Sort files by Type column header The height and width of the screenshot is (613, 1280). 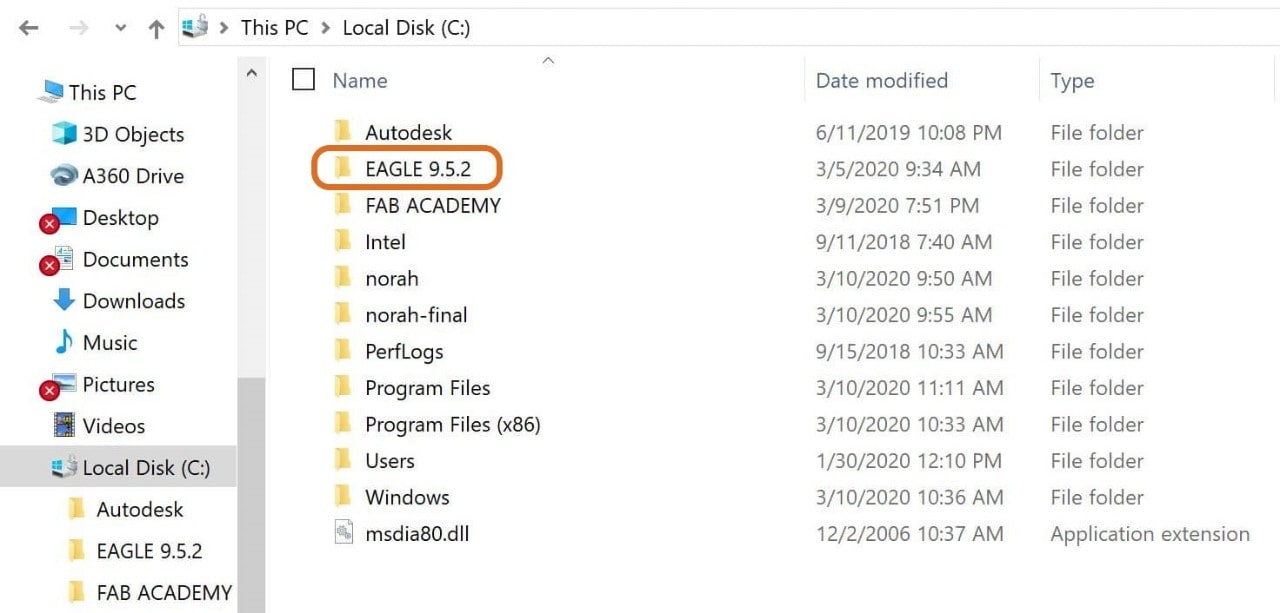(1072, 81)
